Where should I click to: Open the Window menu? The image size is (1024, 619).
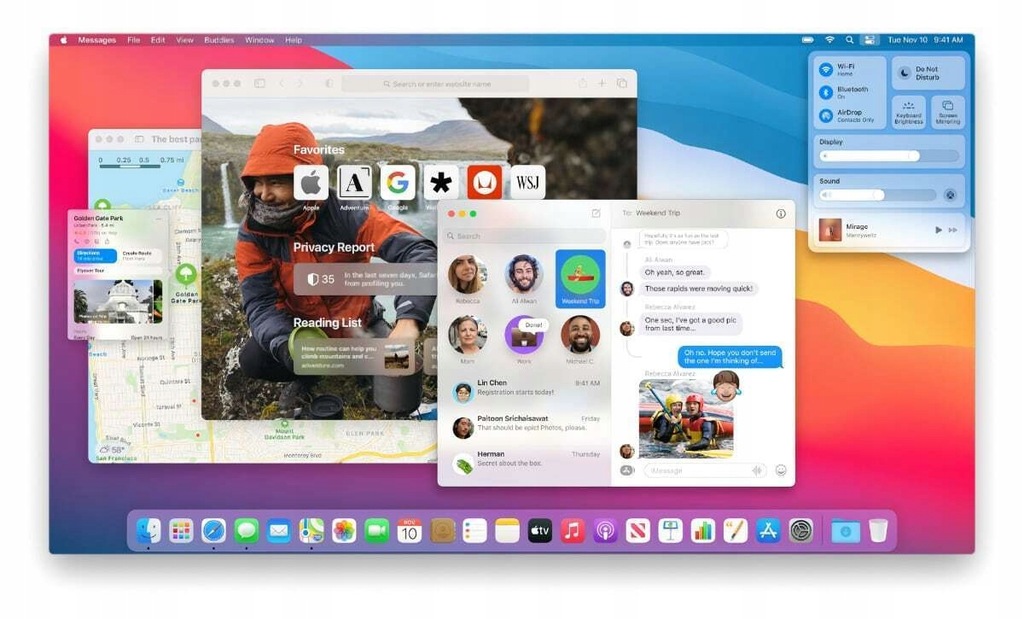point(259,40)
